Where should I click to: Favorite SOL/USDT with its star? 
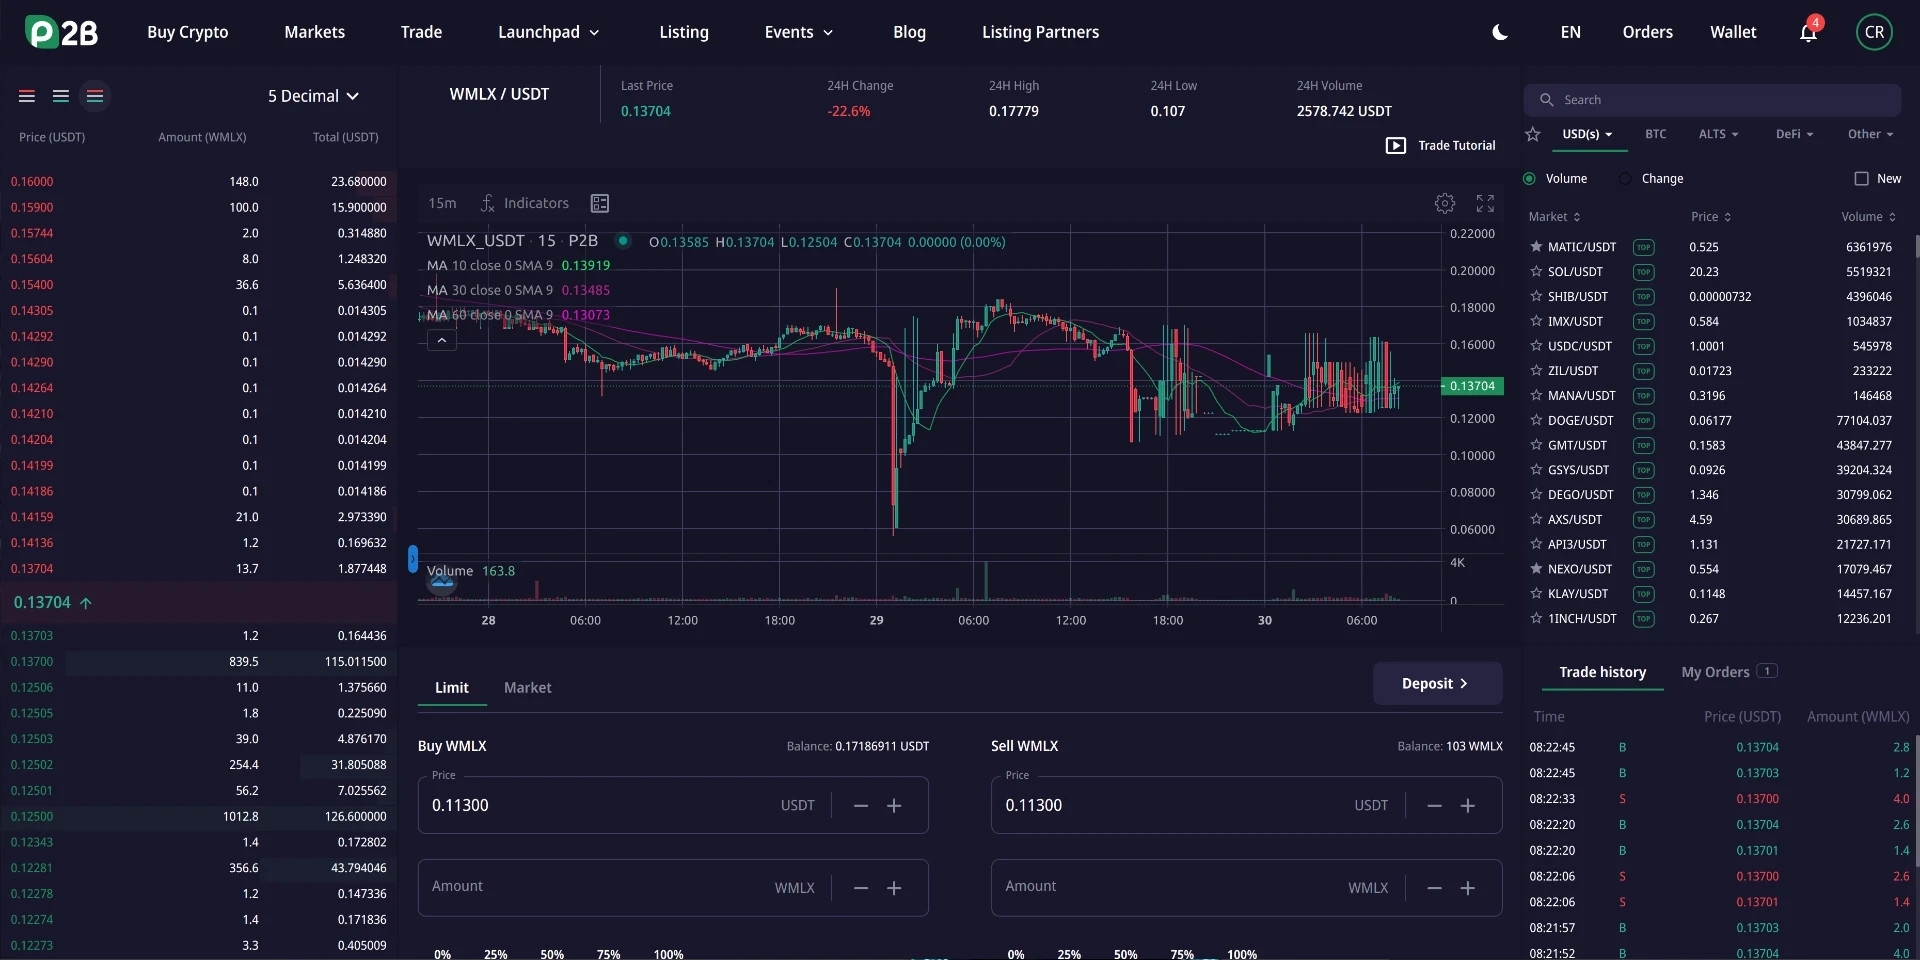point(1536,271)
